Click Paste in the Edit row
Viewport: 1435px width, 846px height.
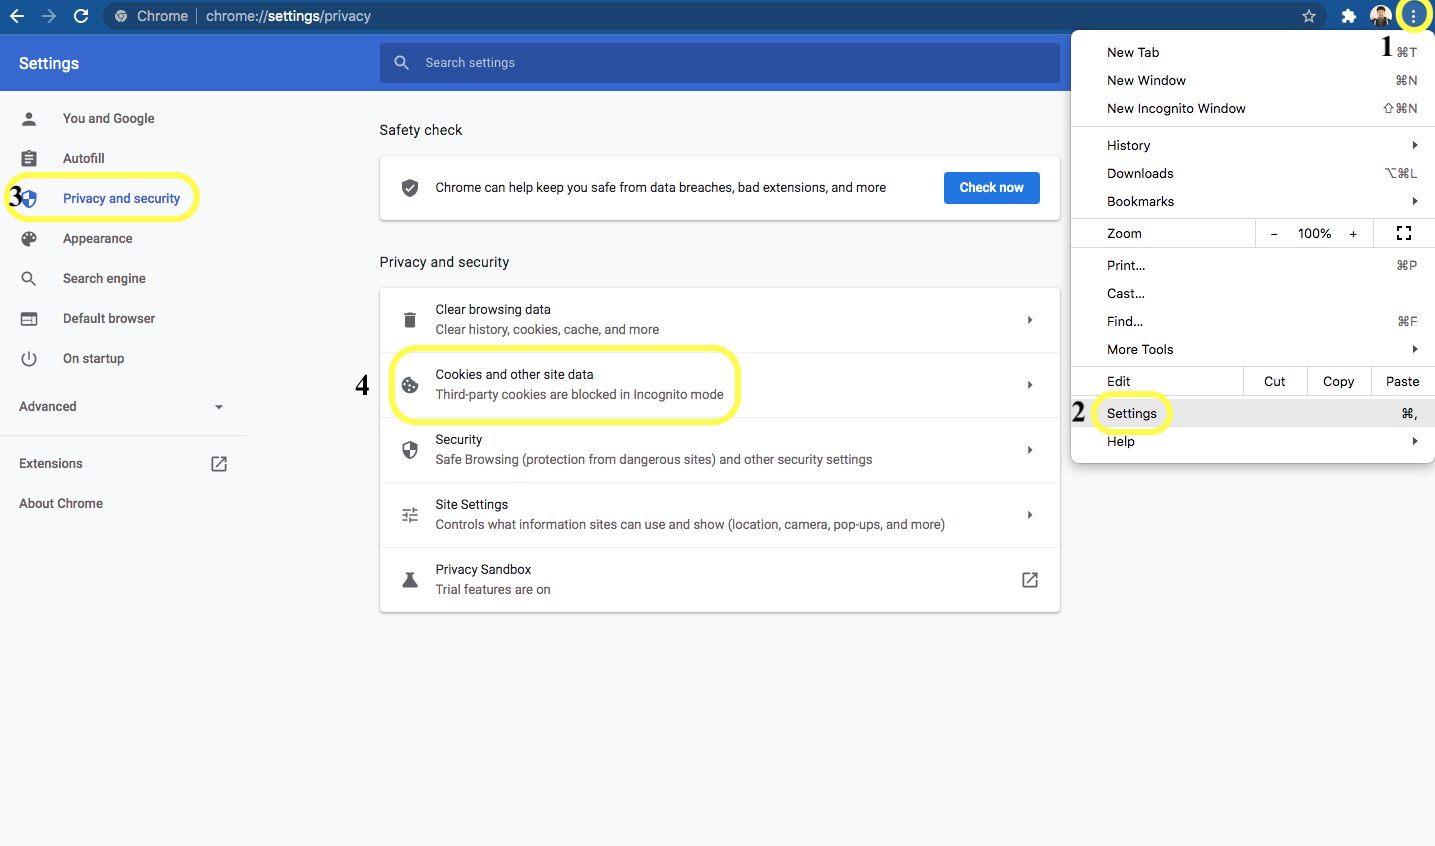[1402, 381]
